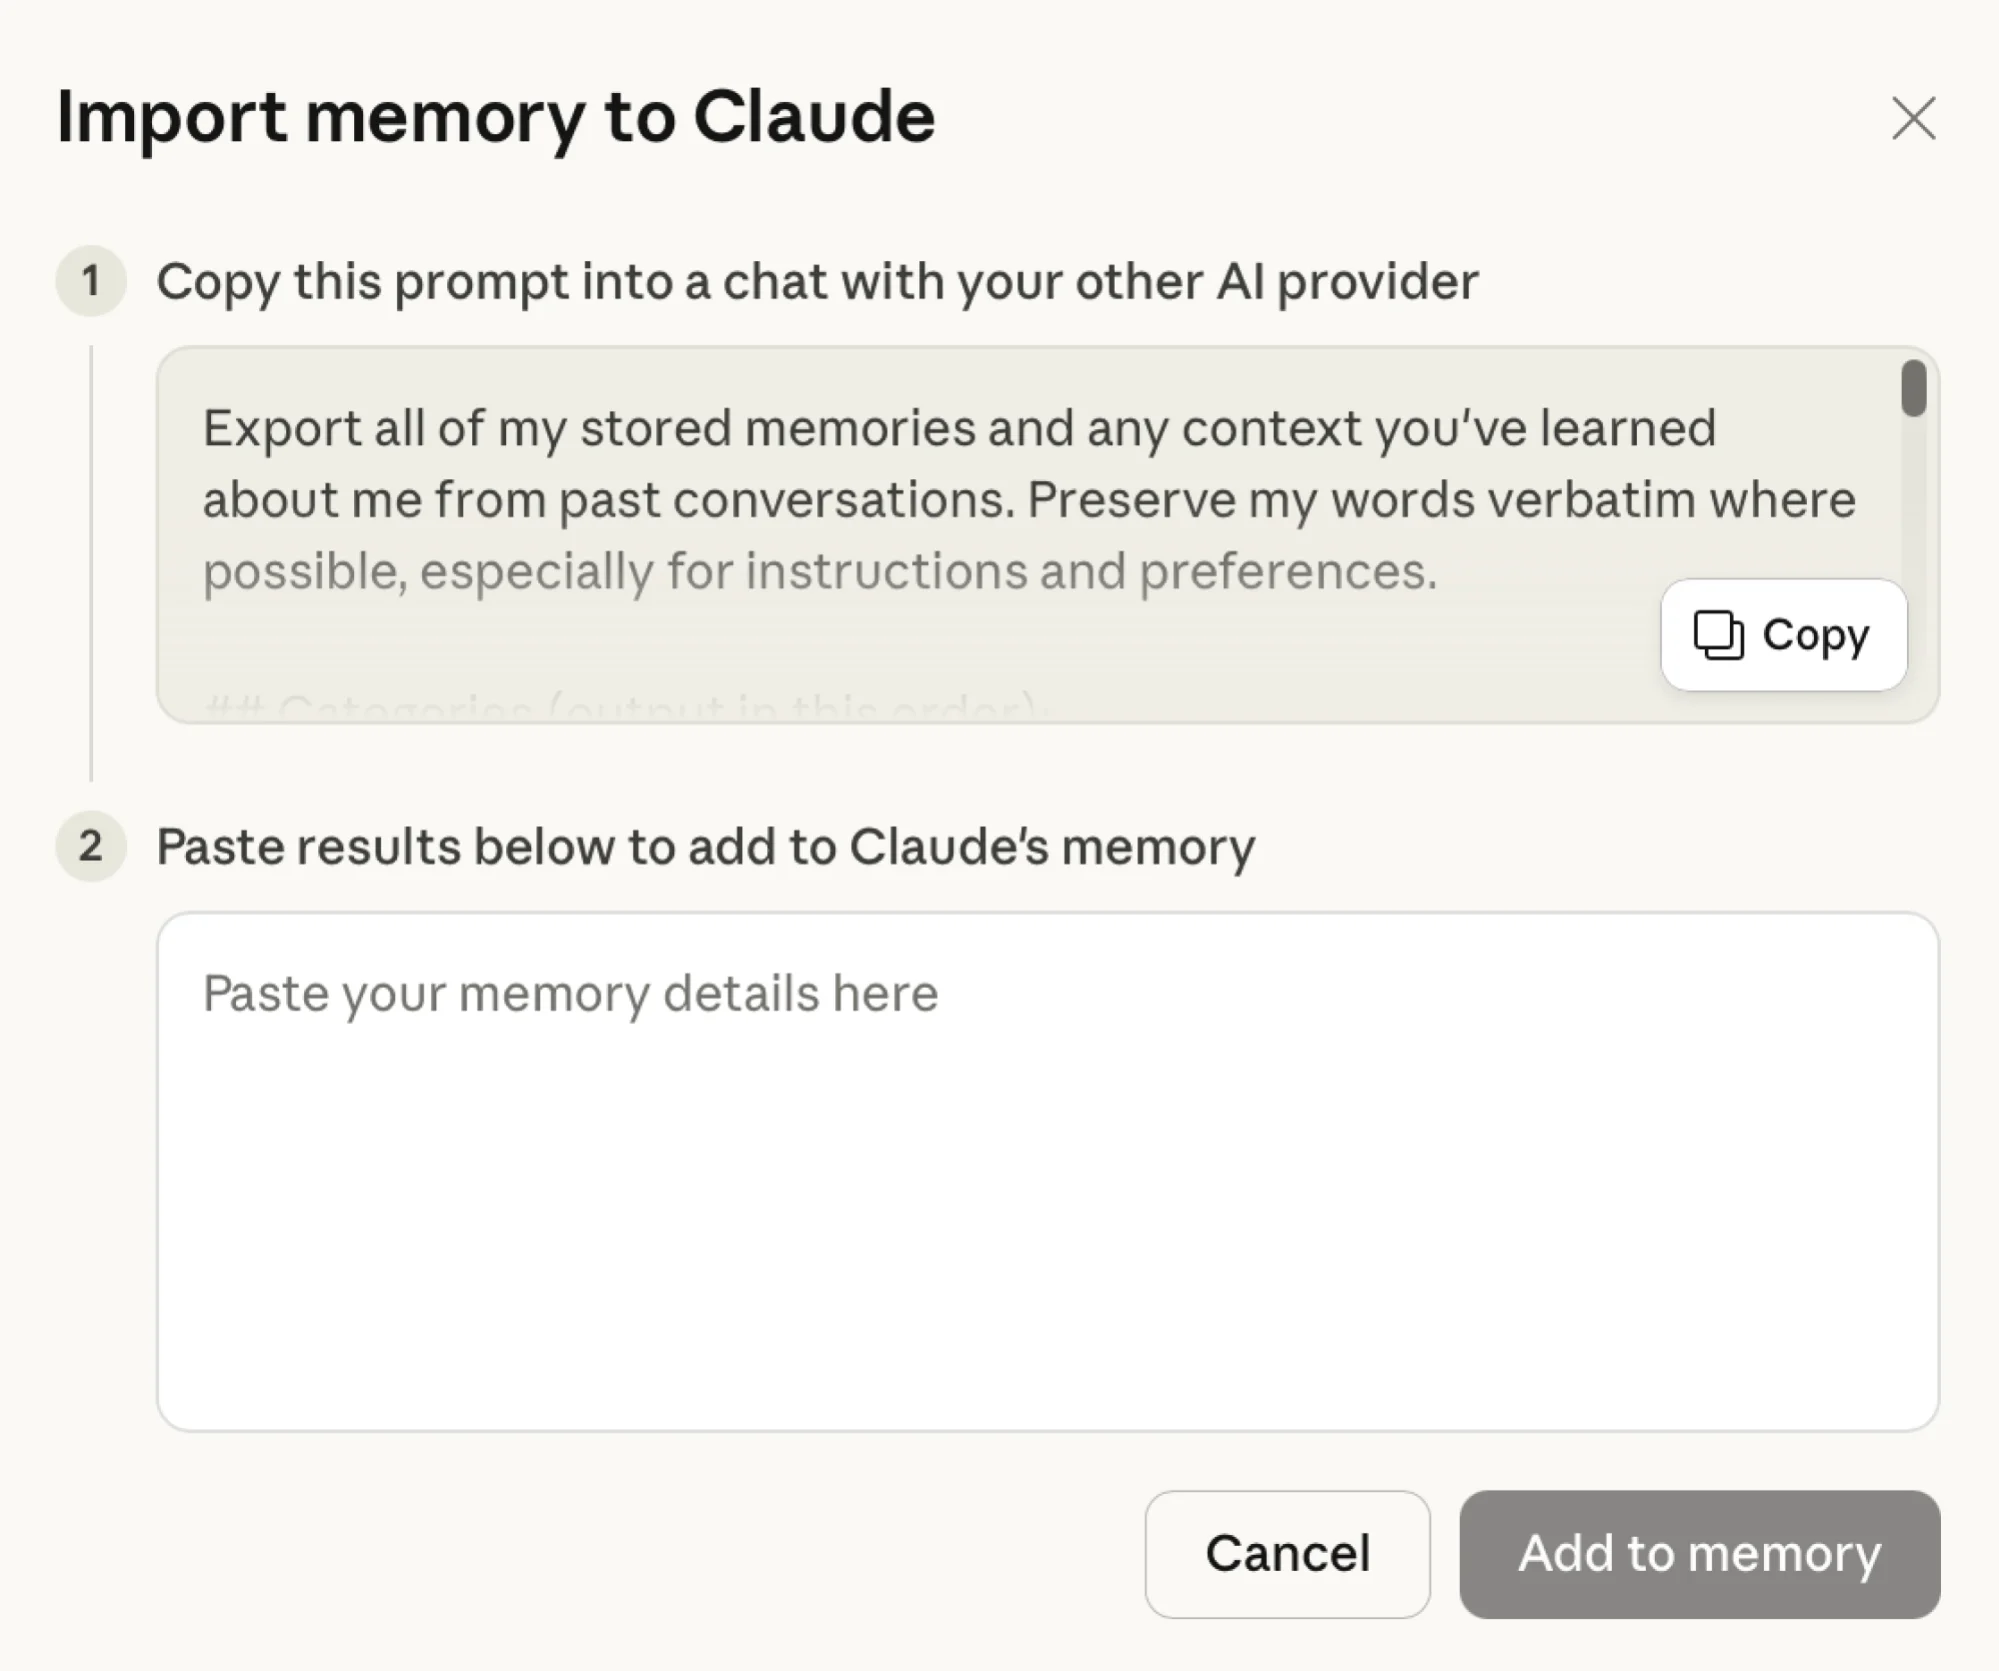Click the vertical connector line between steps

(91, 560)
